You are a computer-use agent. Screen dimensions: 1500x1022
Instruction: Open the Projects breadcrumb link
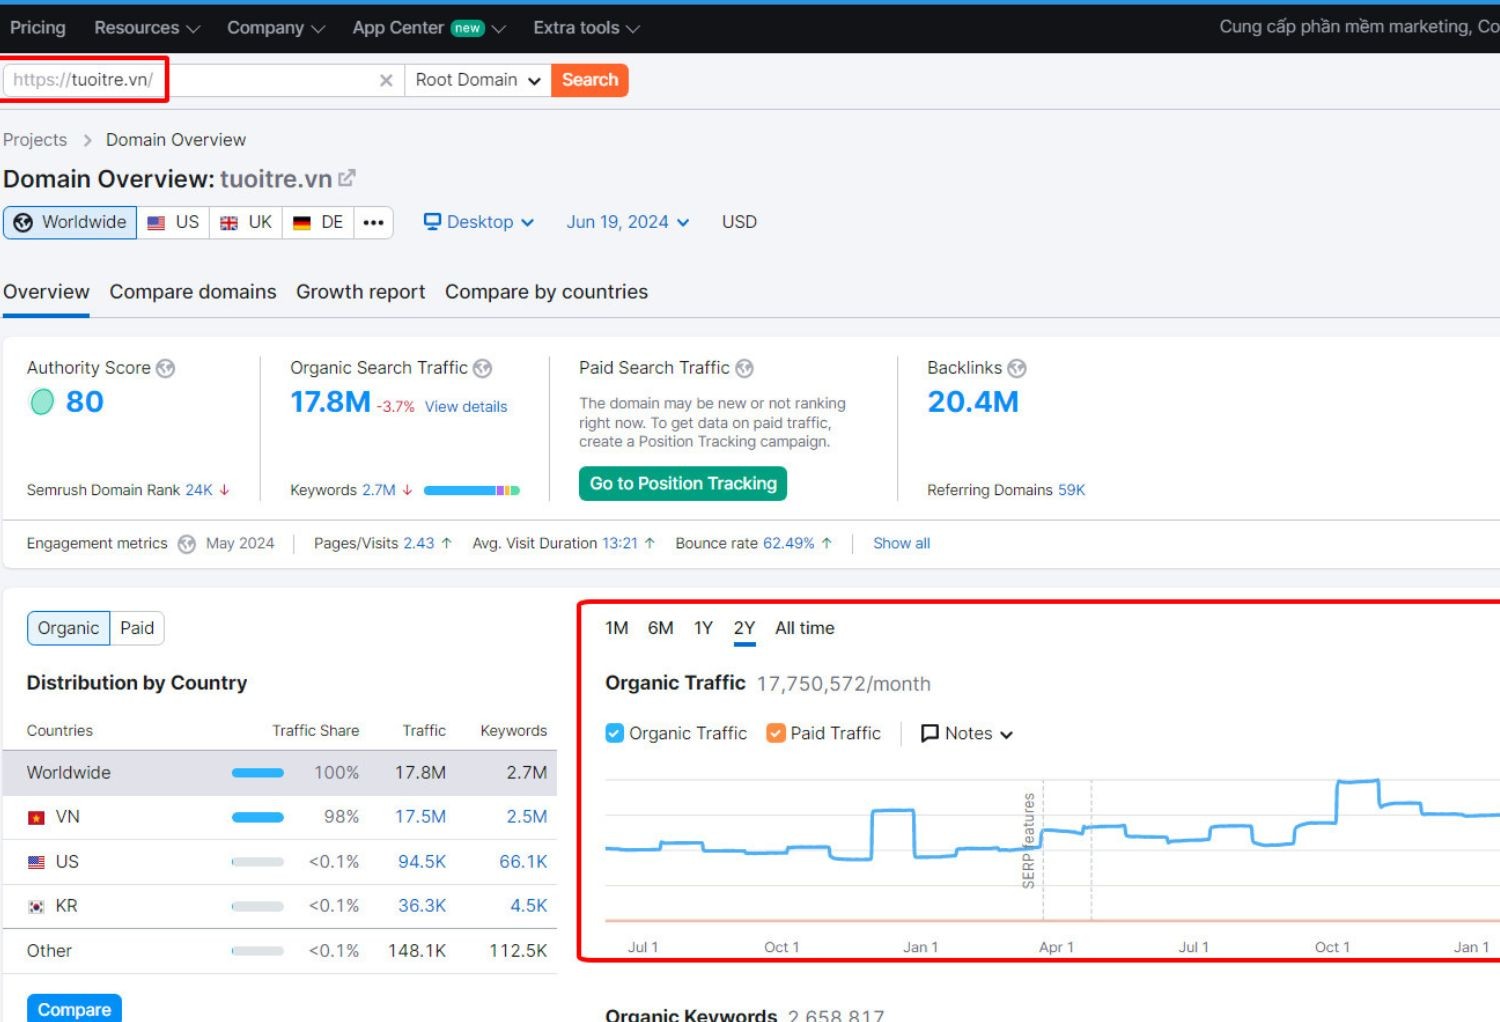click(35, 140)
